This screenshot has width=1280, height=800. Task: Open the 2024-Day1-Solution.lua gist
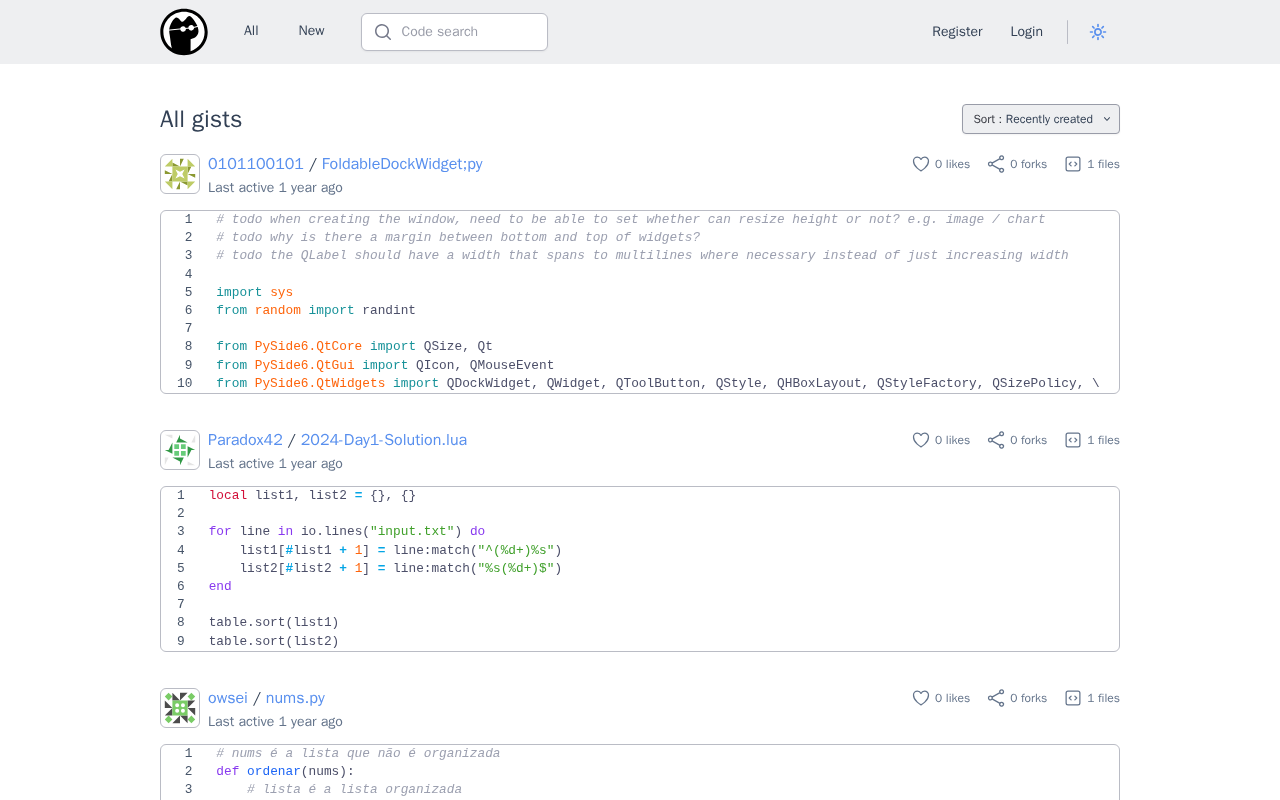384,440
